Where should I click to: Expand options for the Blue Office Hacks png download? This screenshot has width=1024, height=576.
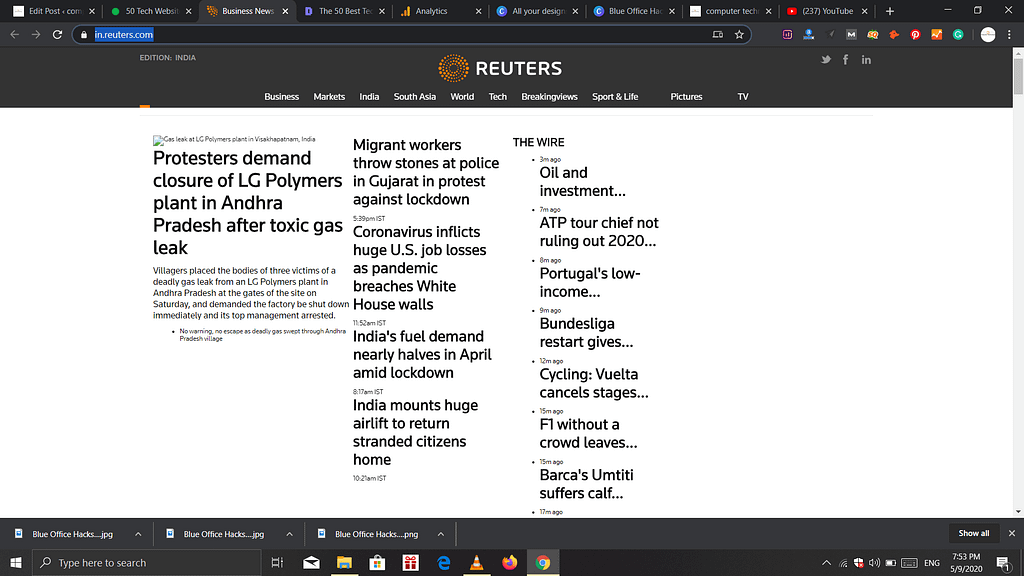tap(441, 534)
